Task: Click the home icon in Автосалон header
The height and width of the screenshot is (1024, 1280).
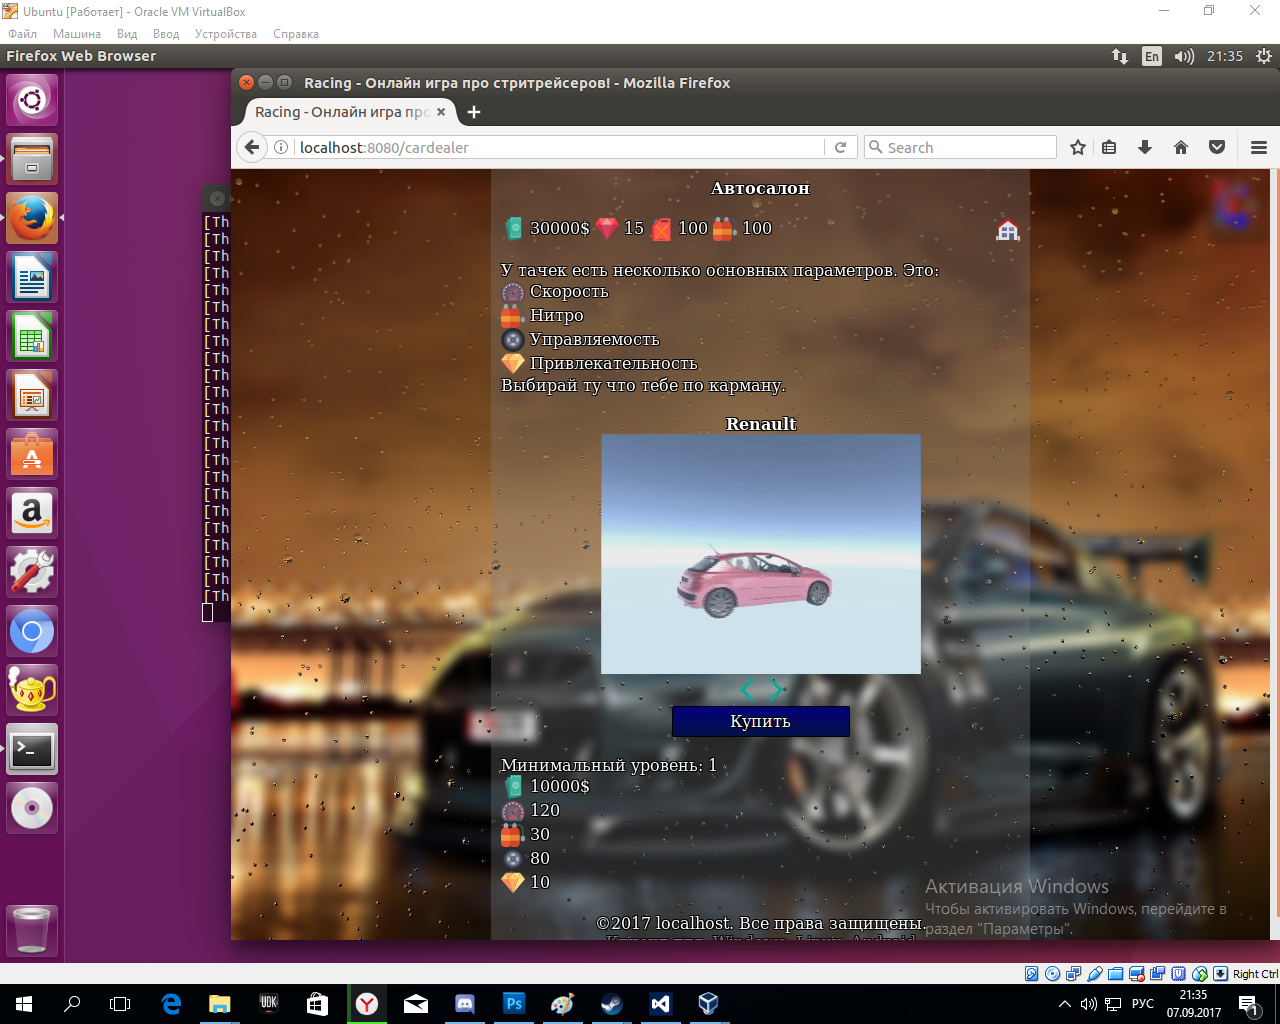Action: 1007,230
